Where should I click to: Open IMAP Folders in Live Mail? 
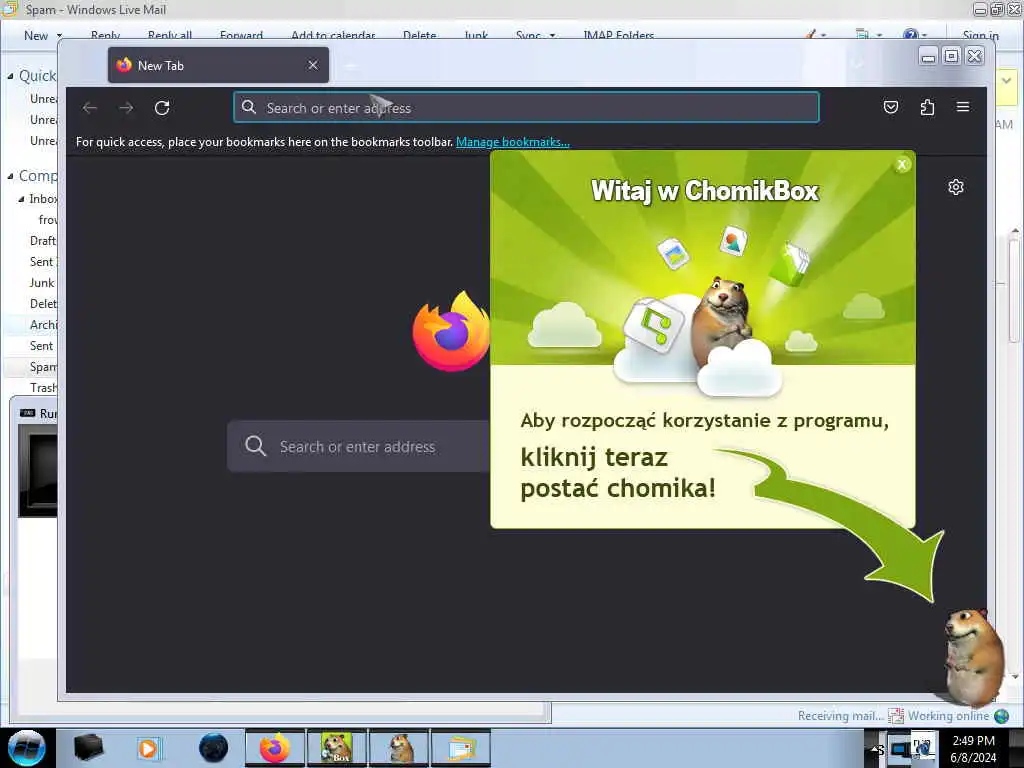pos(618,35)
